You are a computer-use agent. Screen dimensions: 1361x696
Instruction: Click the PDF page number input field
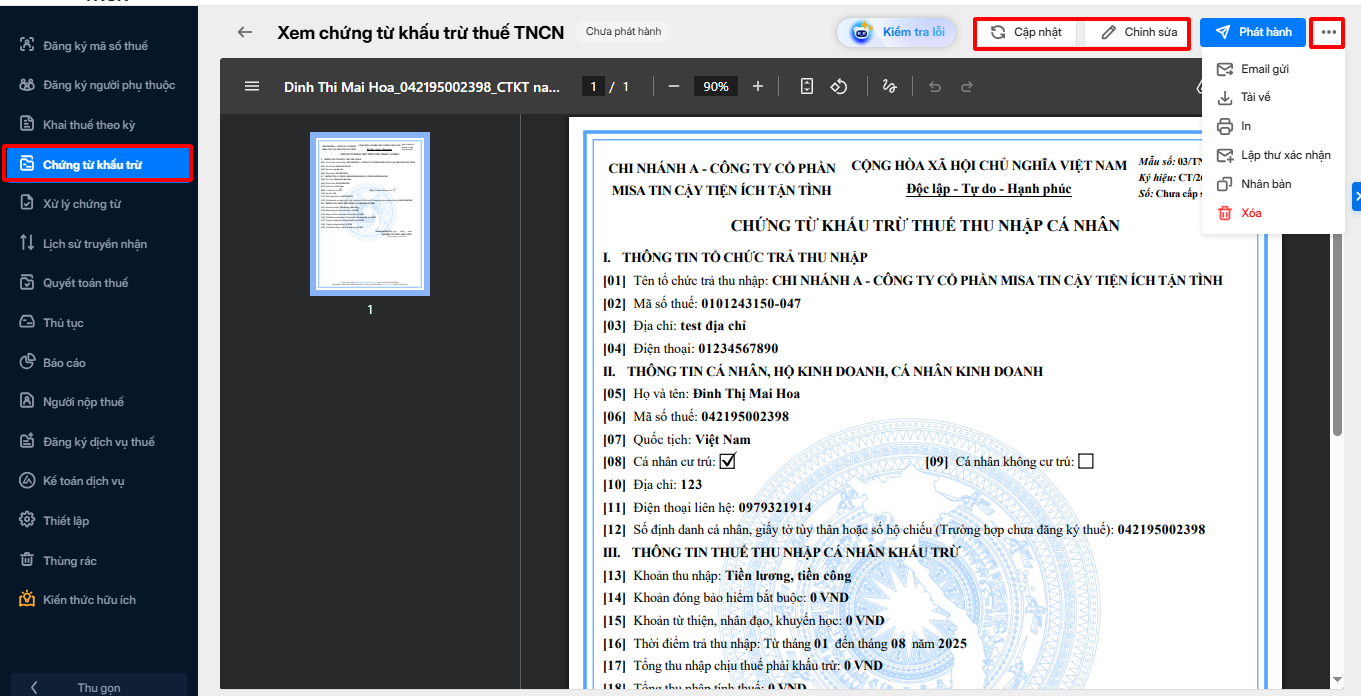pyautogui.click(x=594, y=87)
